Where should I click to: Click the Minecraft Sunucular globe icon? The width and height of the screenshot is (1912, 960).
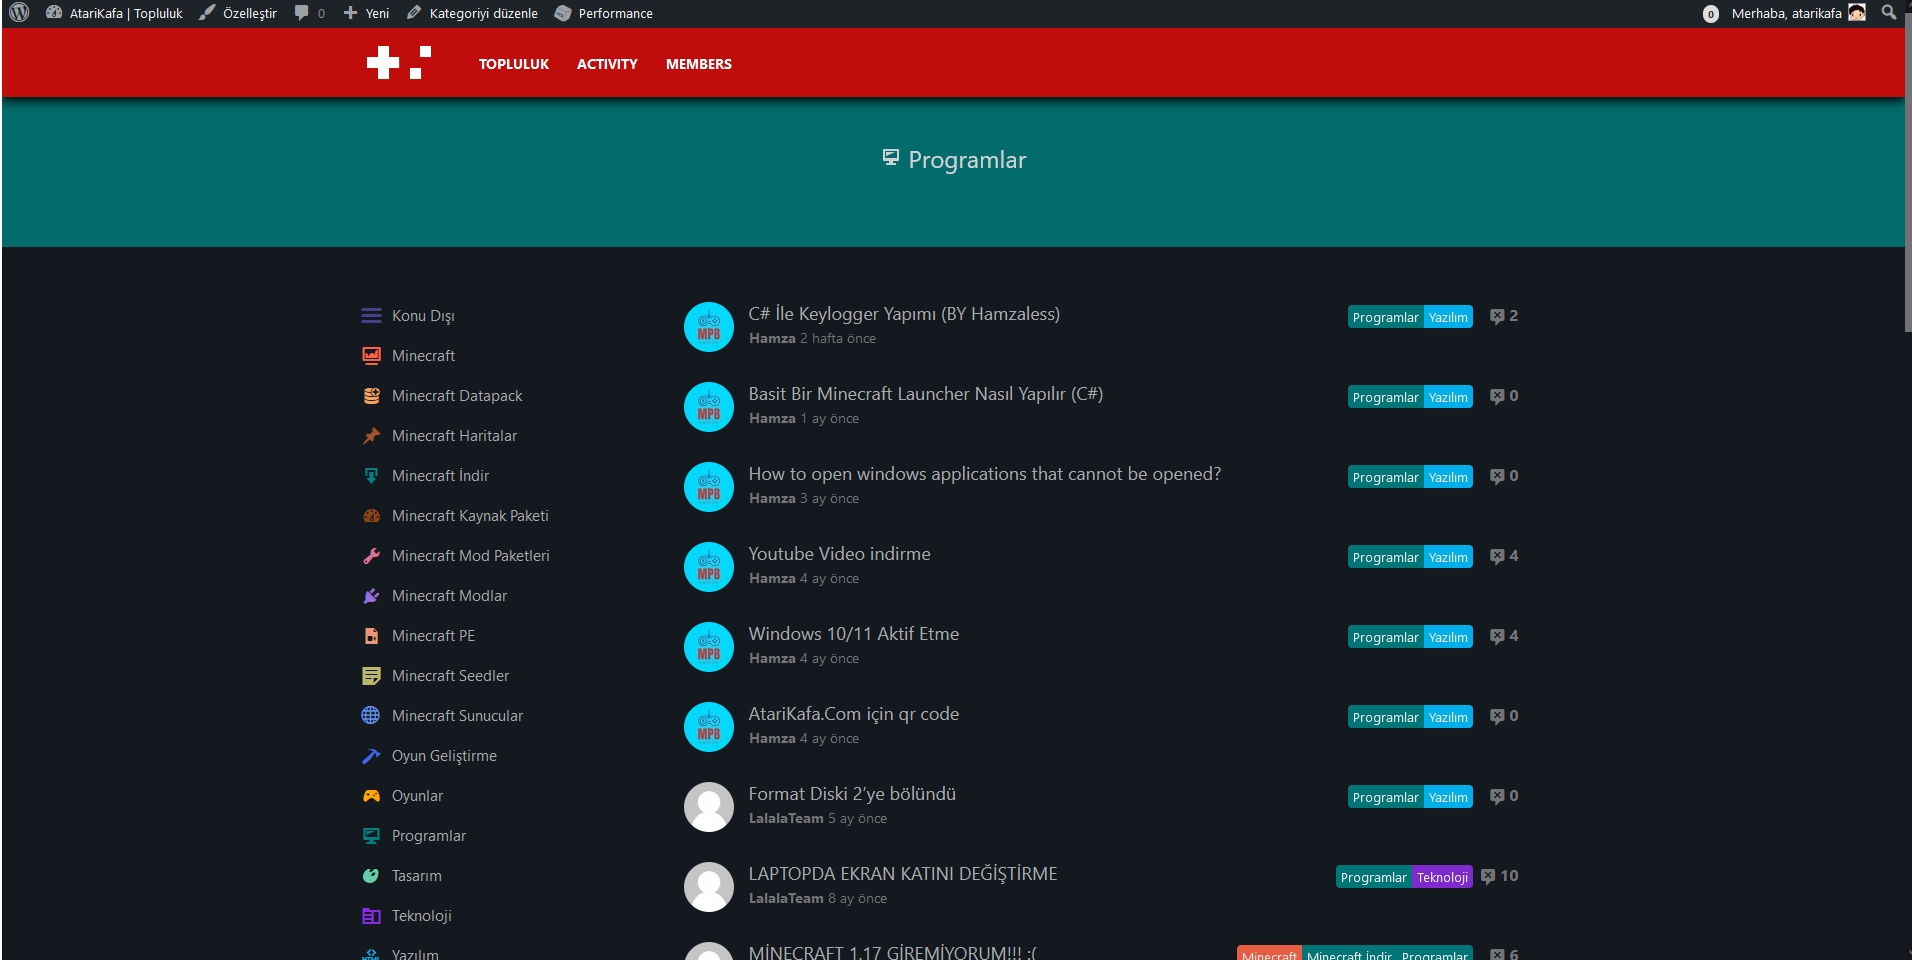(x=371, y=716)
